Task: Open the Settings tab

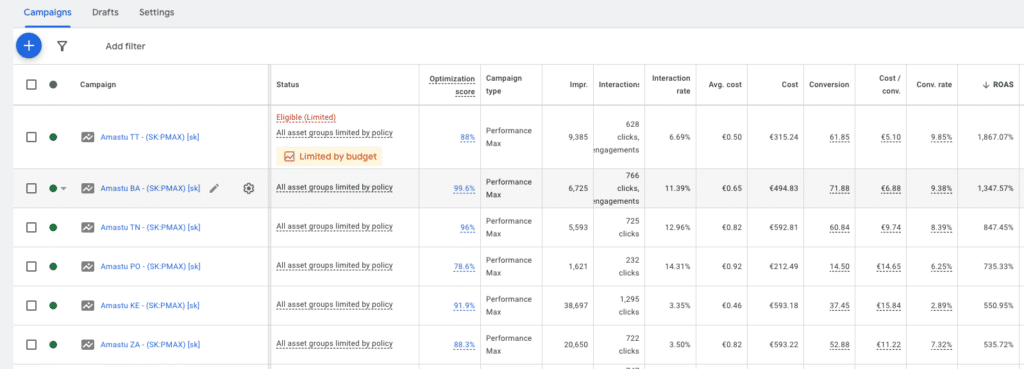Action: (x=157, y=12)
